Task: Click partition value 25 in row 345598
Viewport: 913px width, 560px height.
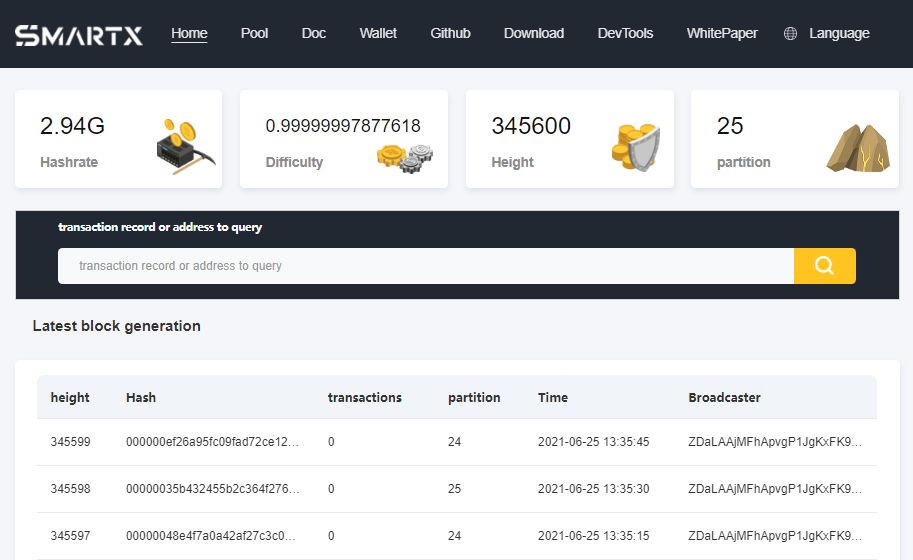Action: (454, 489)
